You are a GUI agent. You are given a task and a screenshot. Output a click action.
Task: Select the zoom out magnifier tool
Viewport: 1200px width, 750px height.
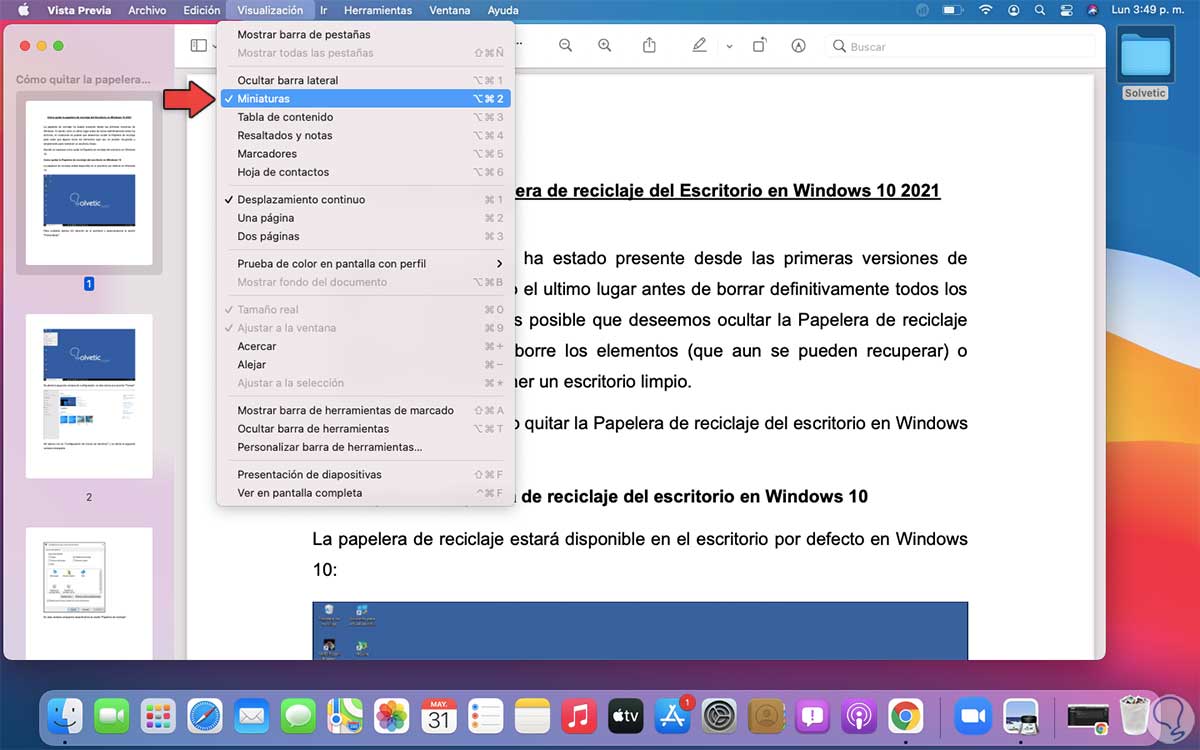(565, 45)
